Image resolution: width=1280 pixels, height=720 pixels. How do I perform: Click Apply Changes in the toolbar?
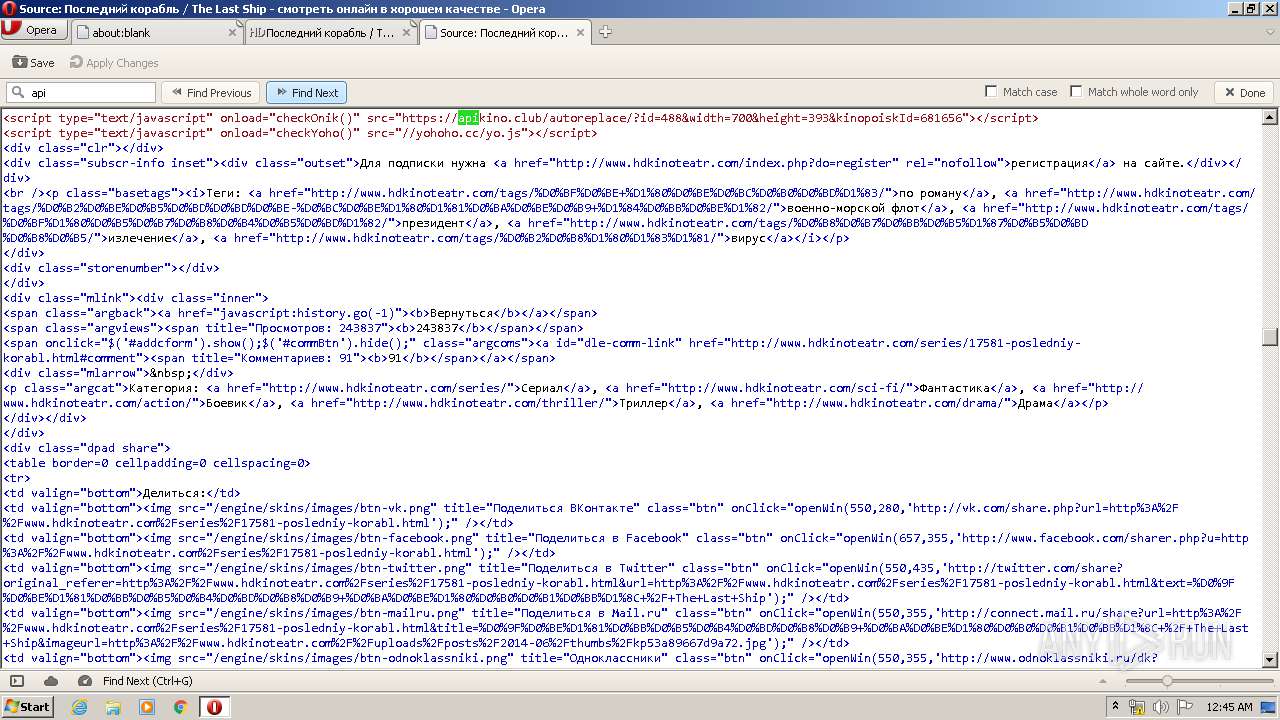point(114,62)
